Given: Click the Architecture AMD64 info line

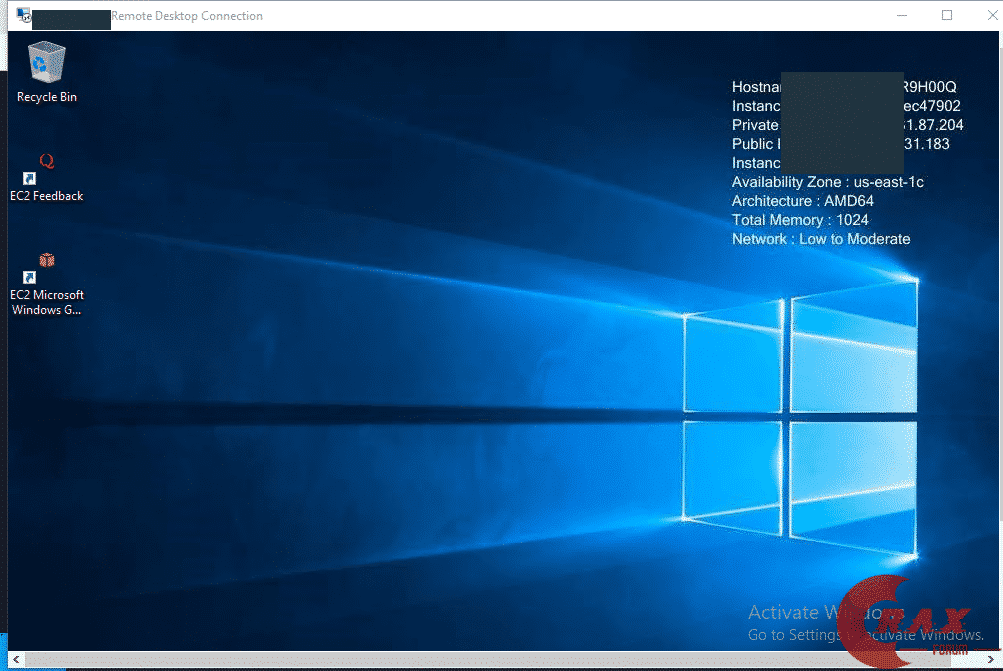Looking at the screenshot, I should [802, 201].
